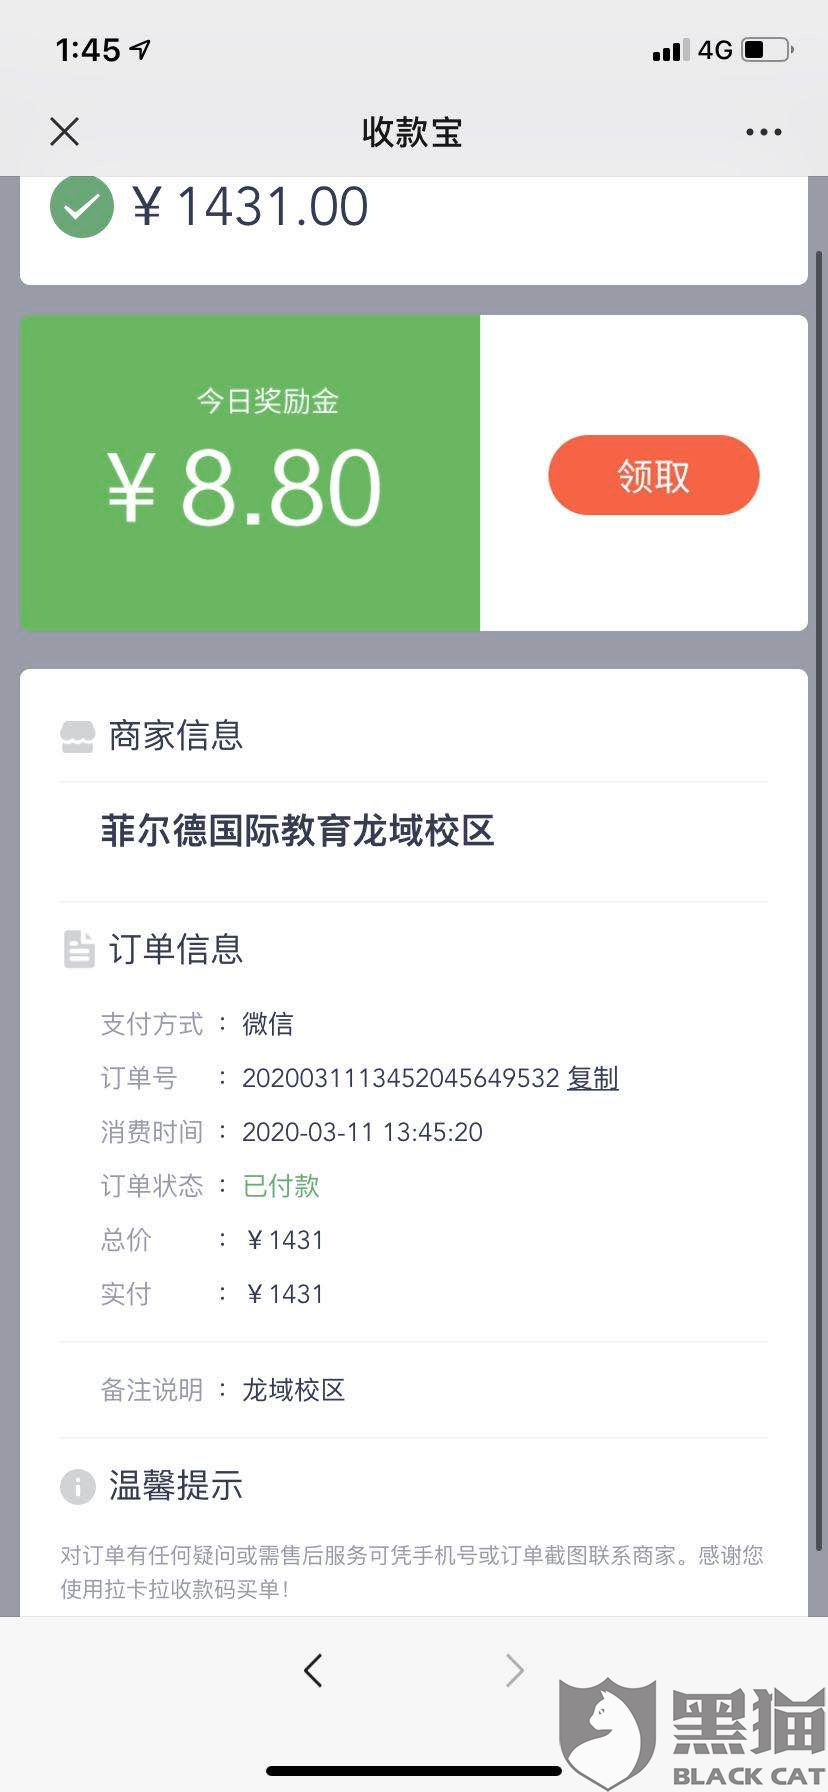Tap the order number 2020031113452045649532

pyautogui.click(x=400, y=1078)
